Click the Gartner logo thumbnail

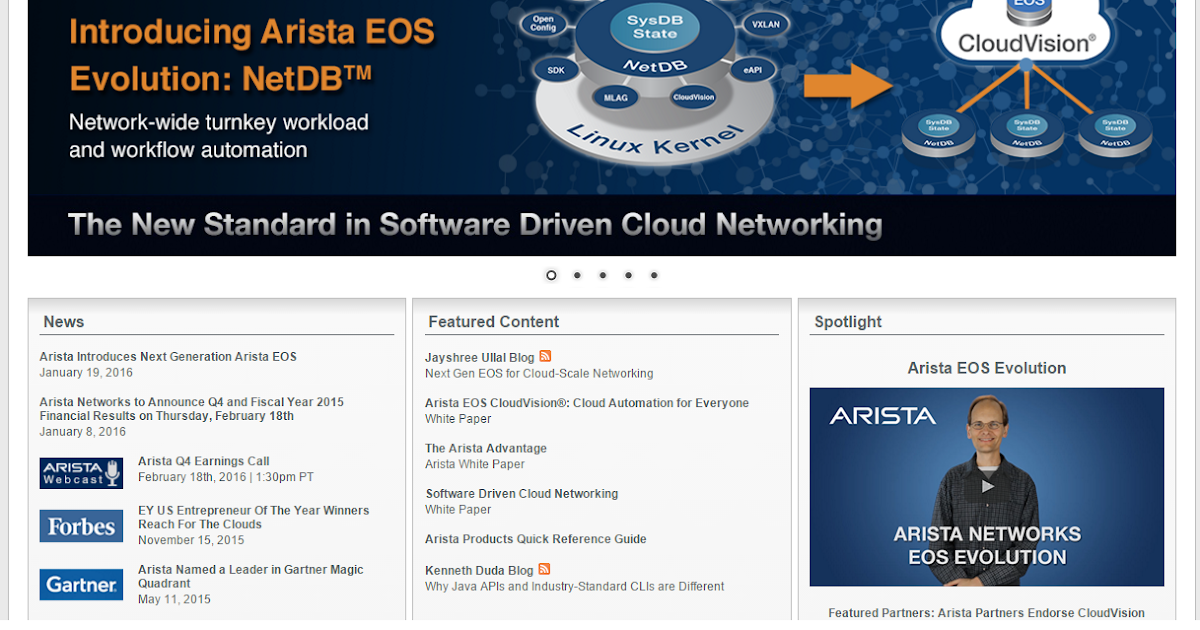tap(81, 585)
